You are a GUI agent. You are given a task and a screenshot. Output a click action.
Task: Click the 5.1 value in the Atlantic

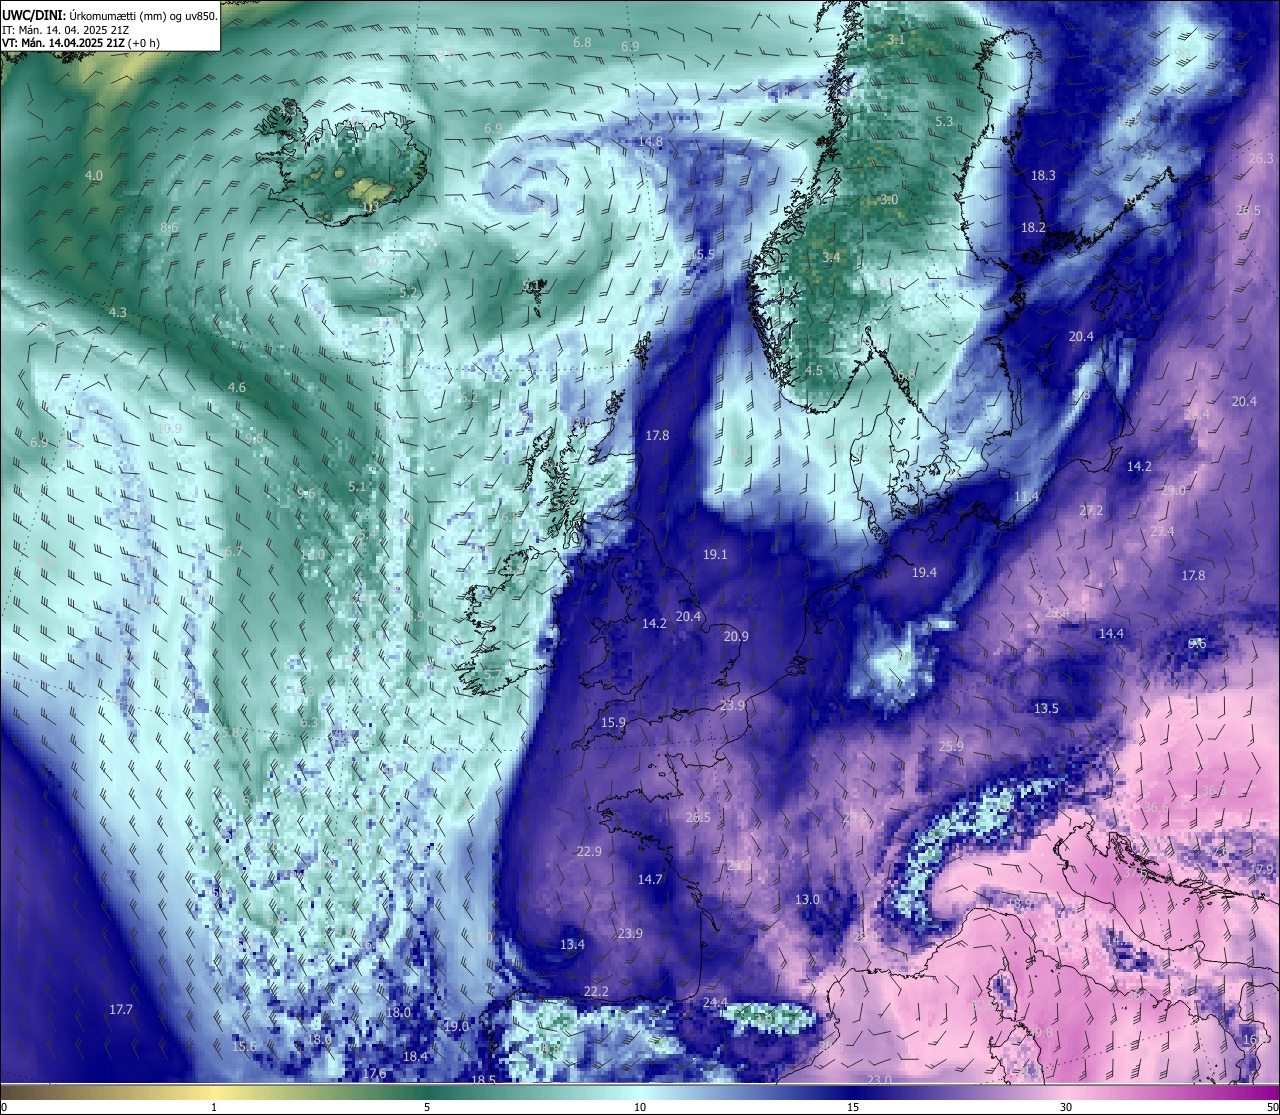pos(357,487)
